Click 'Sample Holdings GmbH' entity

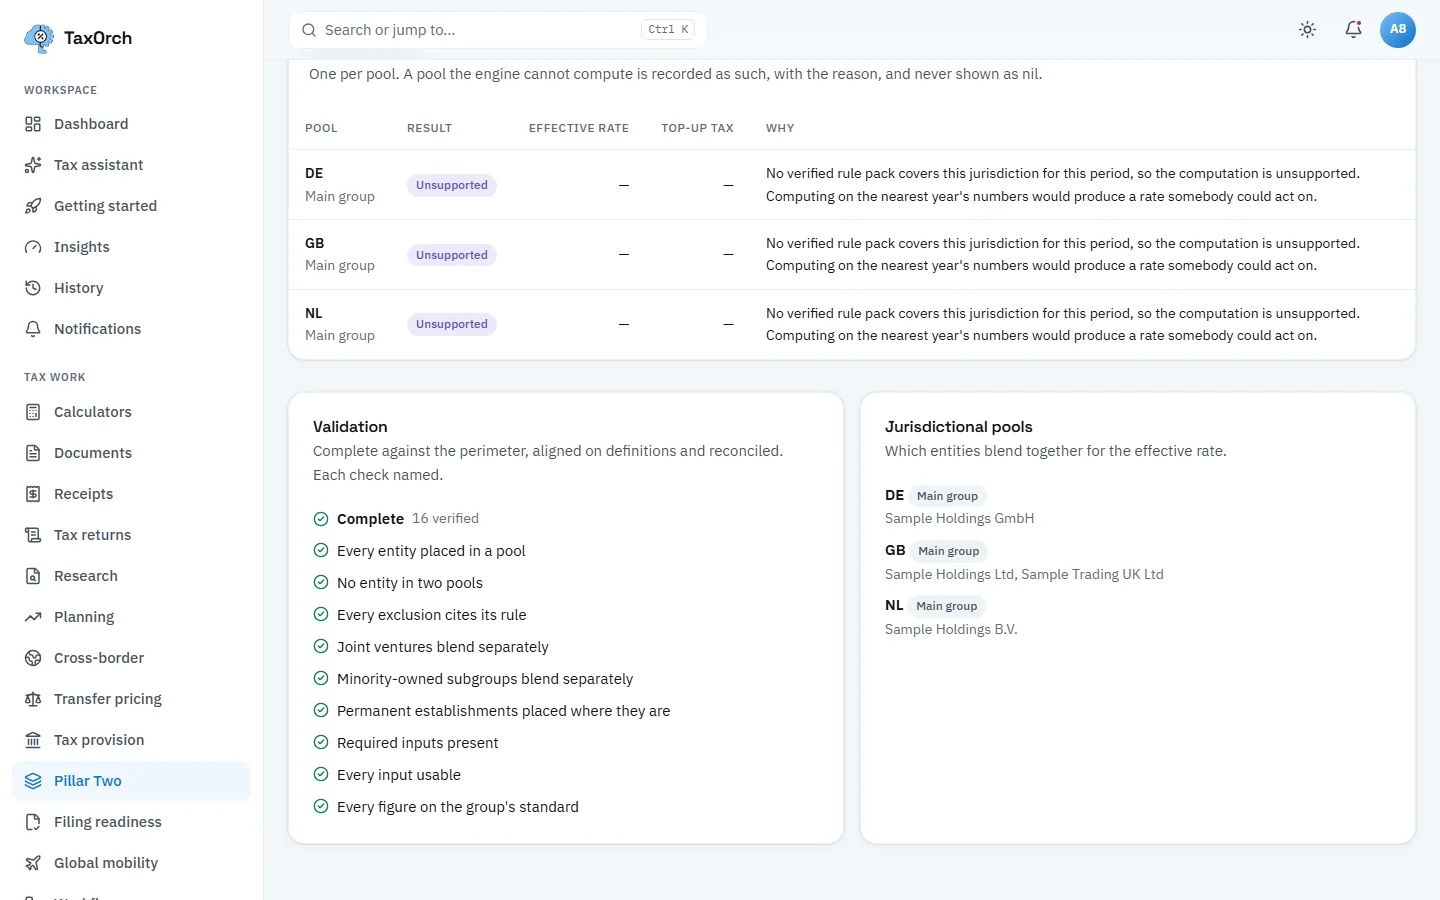click(960, 518)
